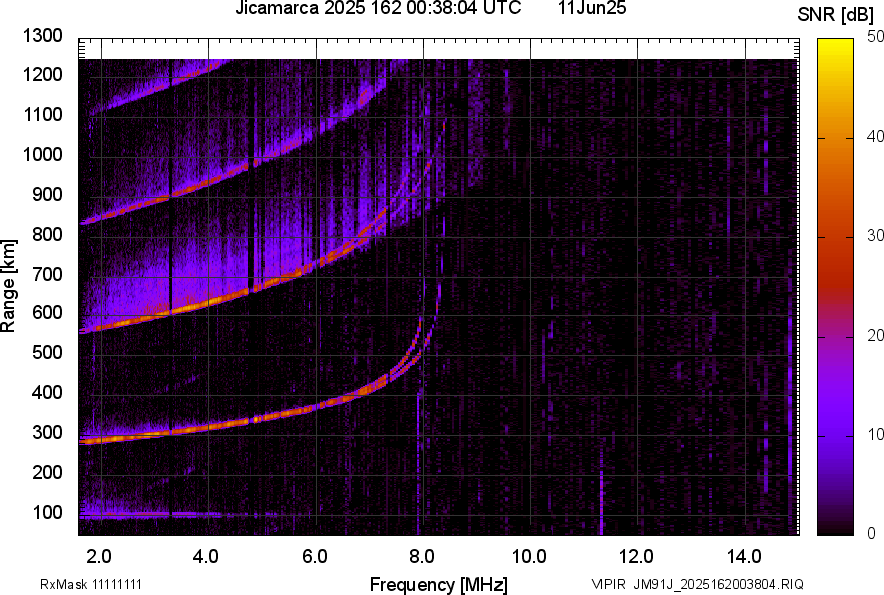Click the "RxMask 11111111" footer text
884x595 pixels.
[91, 584]
